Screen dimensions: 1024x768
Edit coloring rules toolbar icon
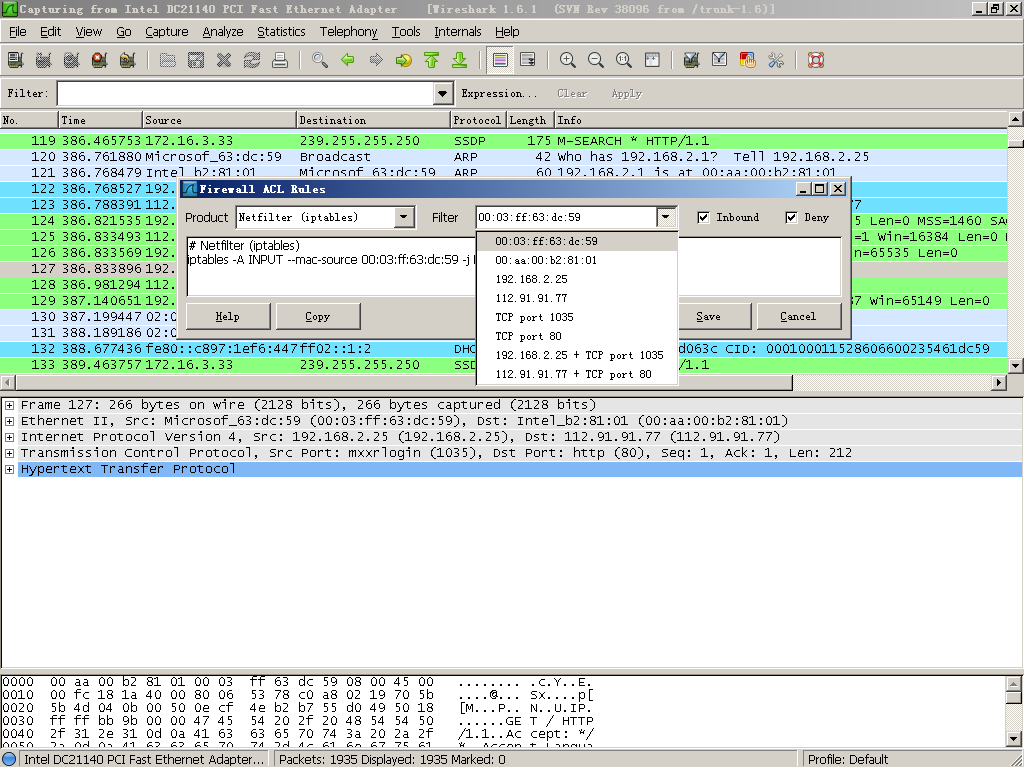(748, 60)
